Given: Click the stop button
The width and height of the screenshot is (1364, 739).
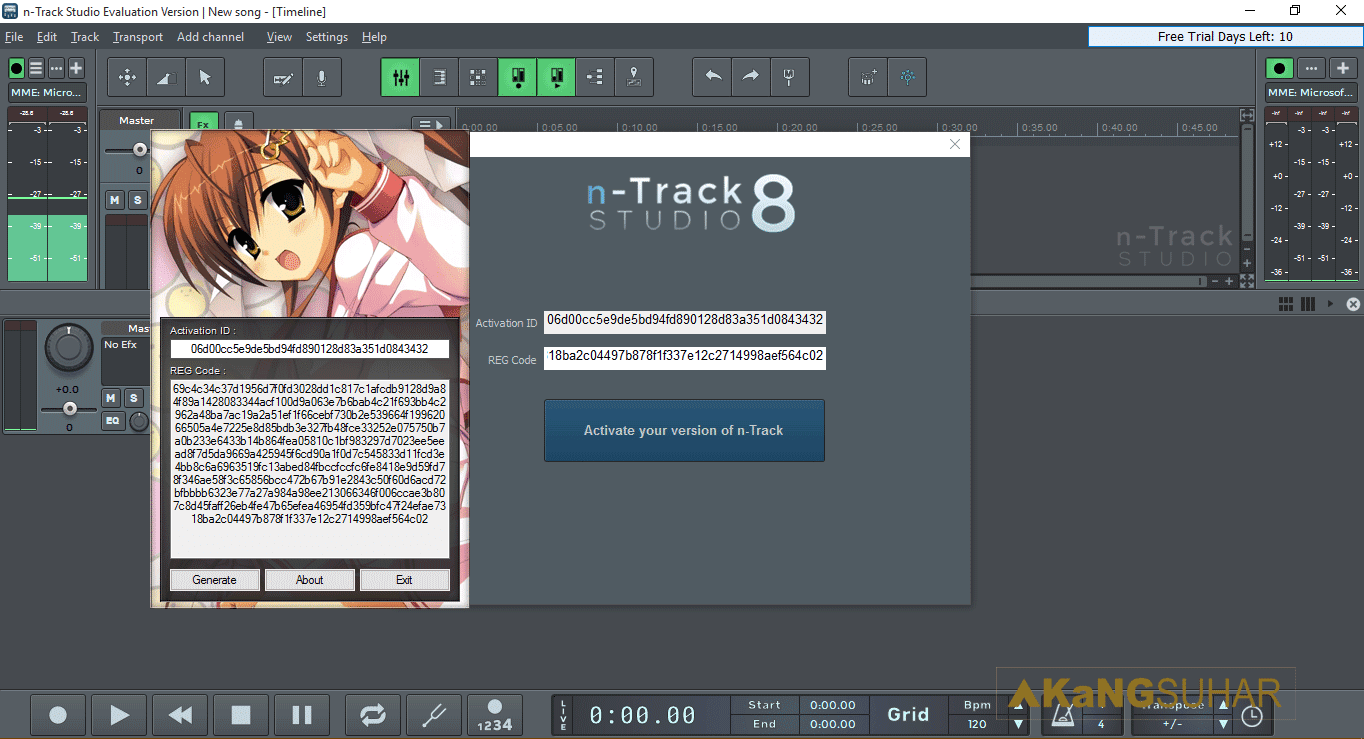Looking at the screenshot, I should [x=241, y=715].
